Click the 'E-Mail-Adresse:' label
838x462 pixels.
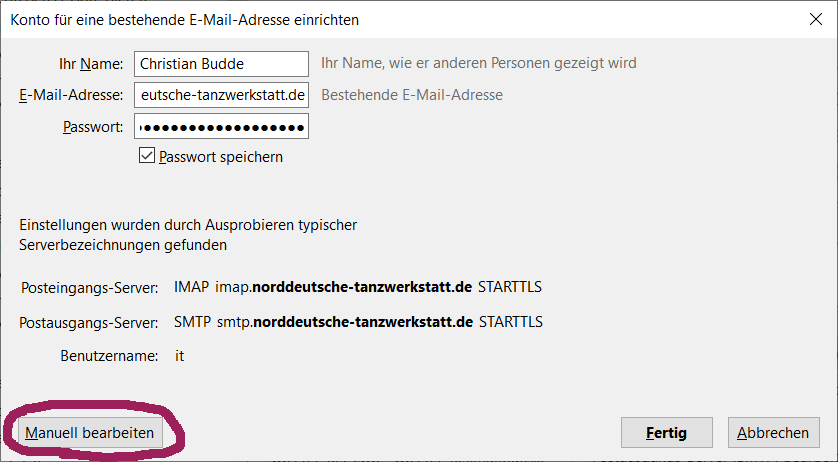click(x=71, y=95)
